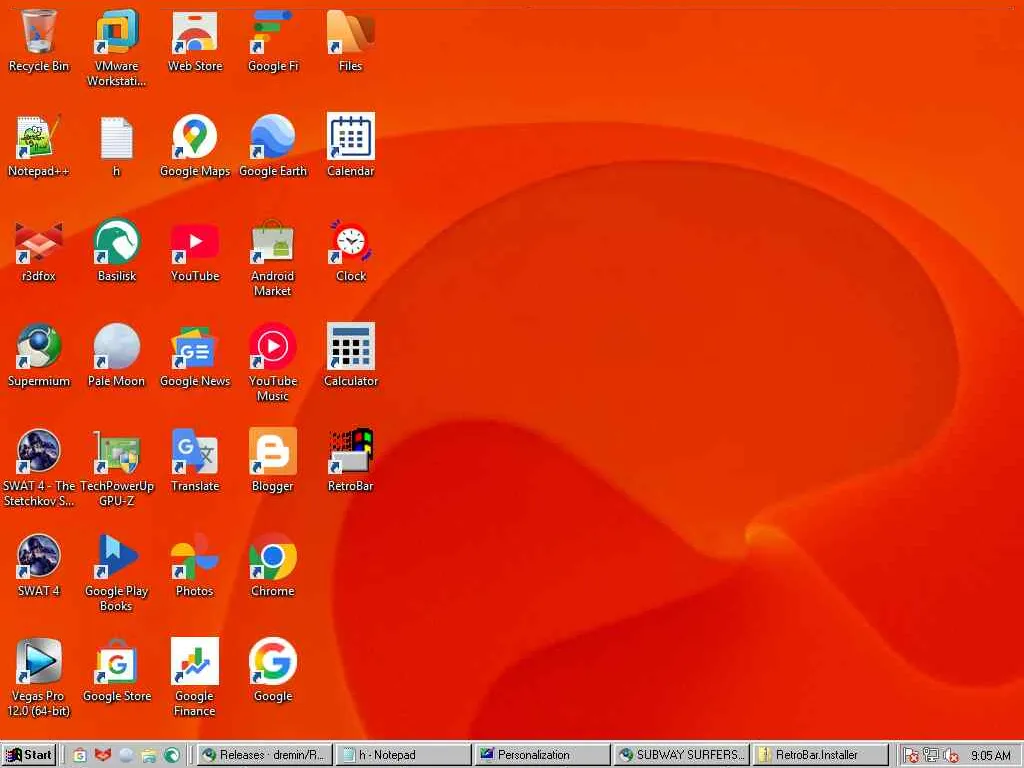Open the Google News shortcut
Screen dimensions: 1024x768
(195, 356)
